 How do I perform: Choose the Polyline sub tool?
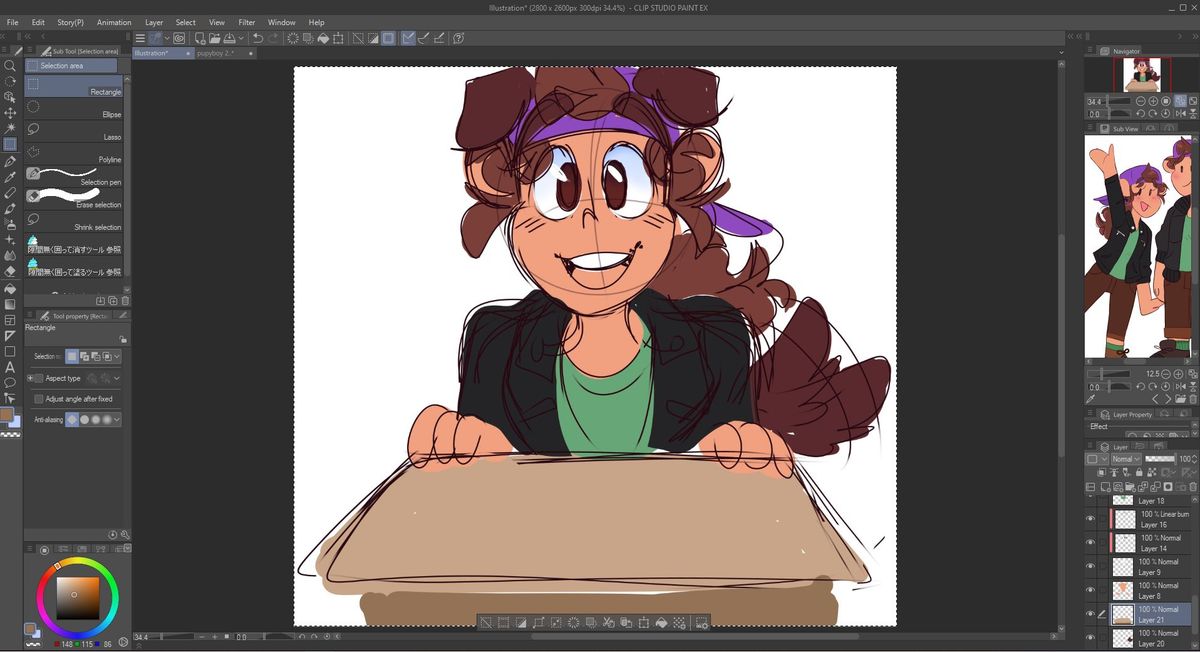74,154
